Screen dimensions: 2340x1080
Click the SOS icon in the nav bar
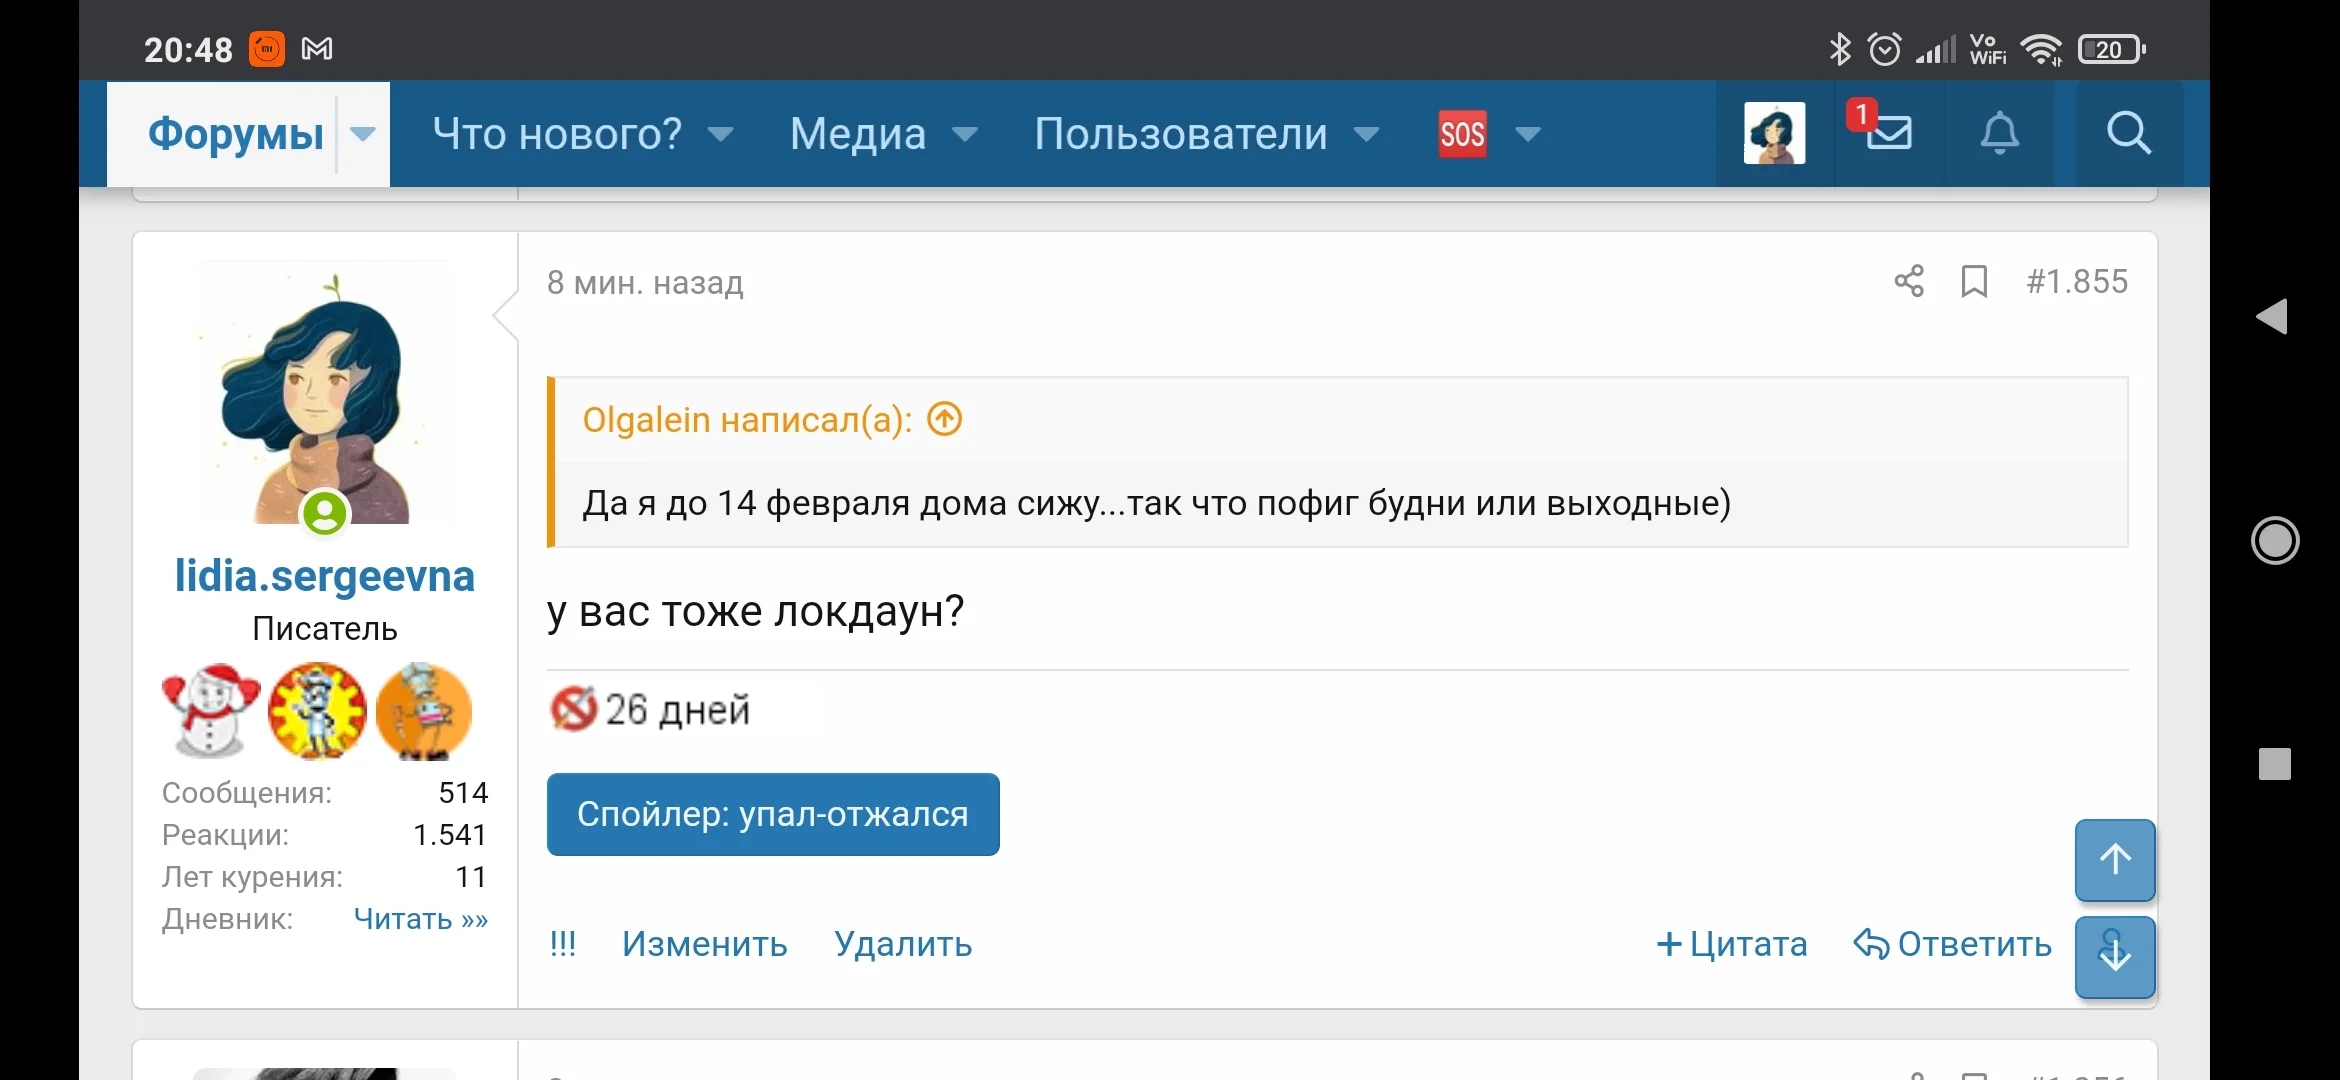point(1462,134)
